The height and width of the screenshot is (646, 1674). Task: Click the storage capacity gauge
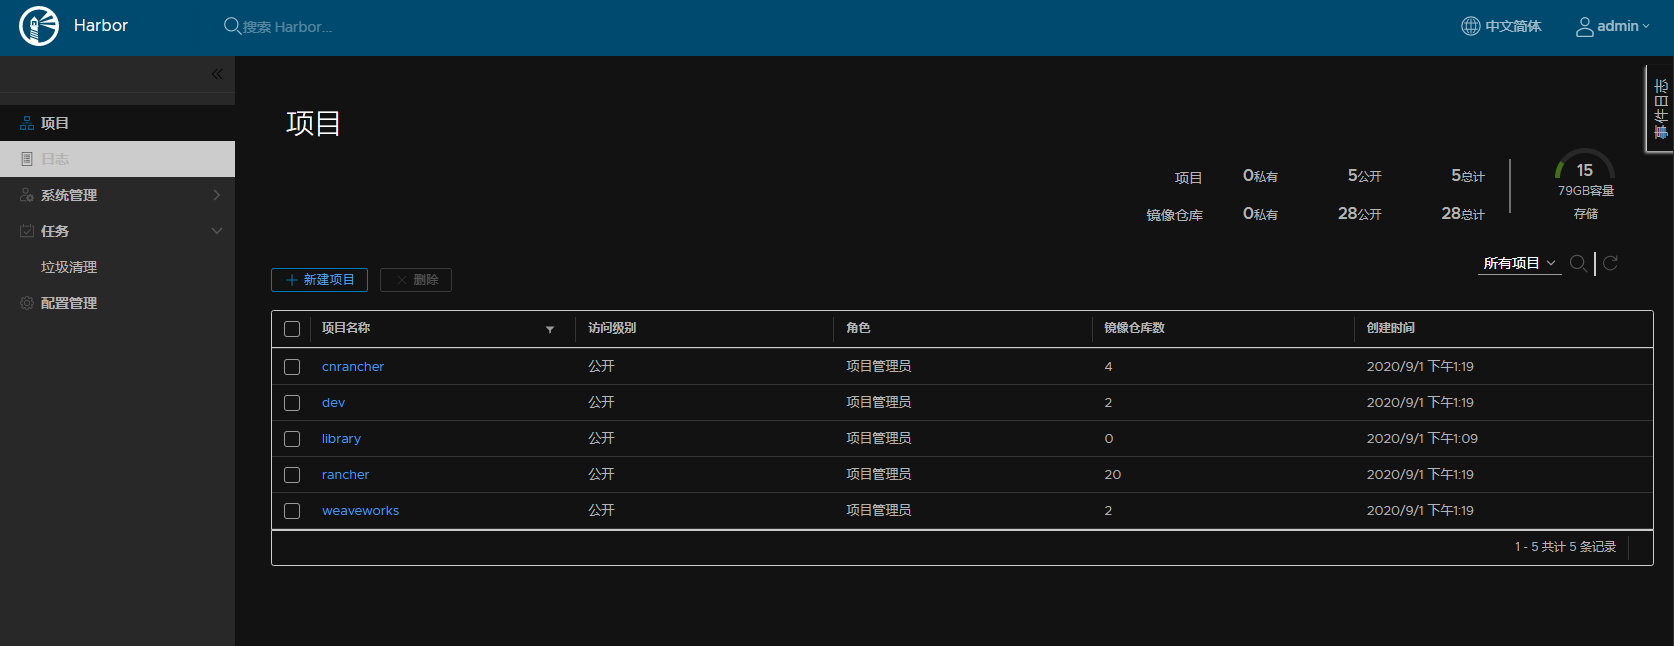(1585, 165)
